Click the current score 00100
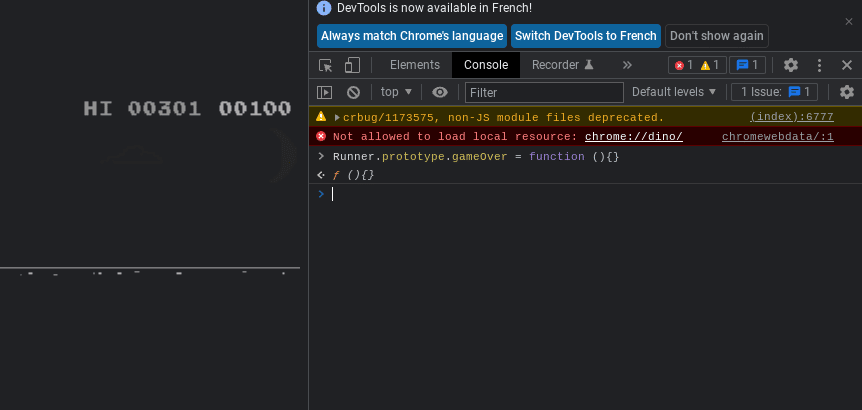862x410 pixels. click(255, 108)
